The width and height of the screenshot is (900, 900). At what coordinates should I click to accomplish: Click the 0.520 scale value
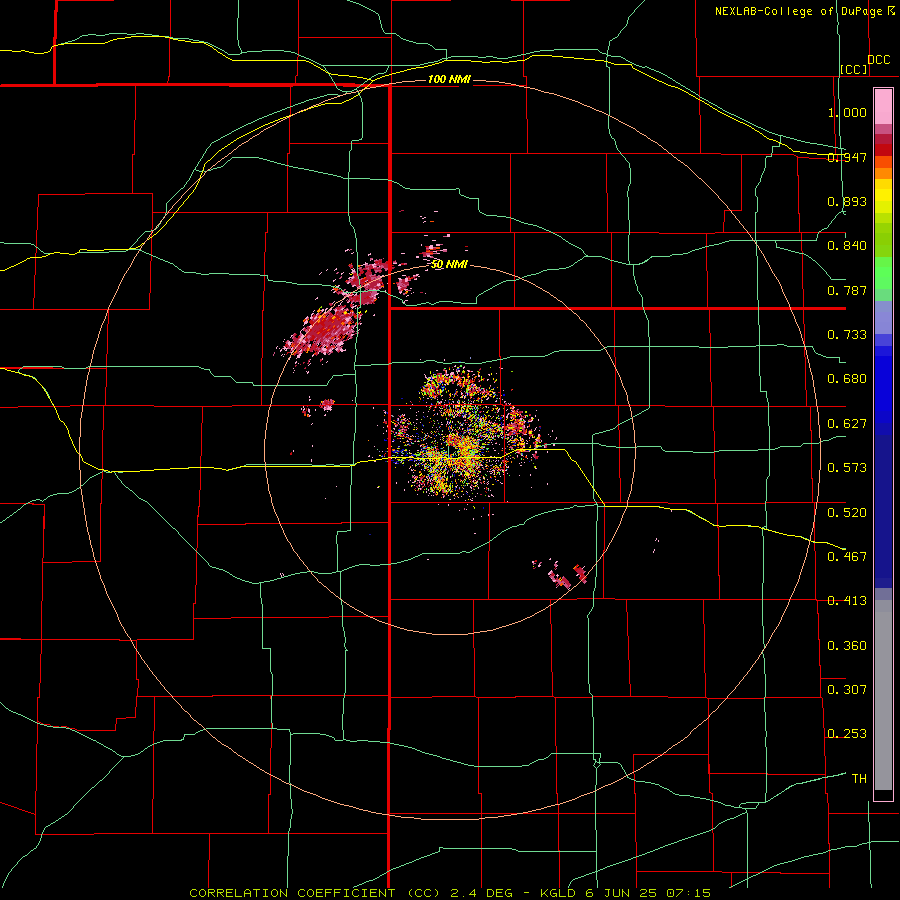click(x=847, y=513)
